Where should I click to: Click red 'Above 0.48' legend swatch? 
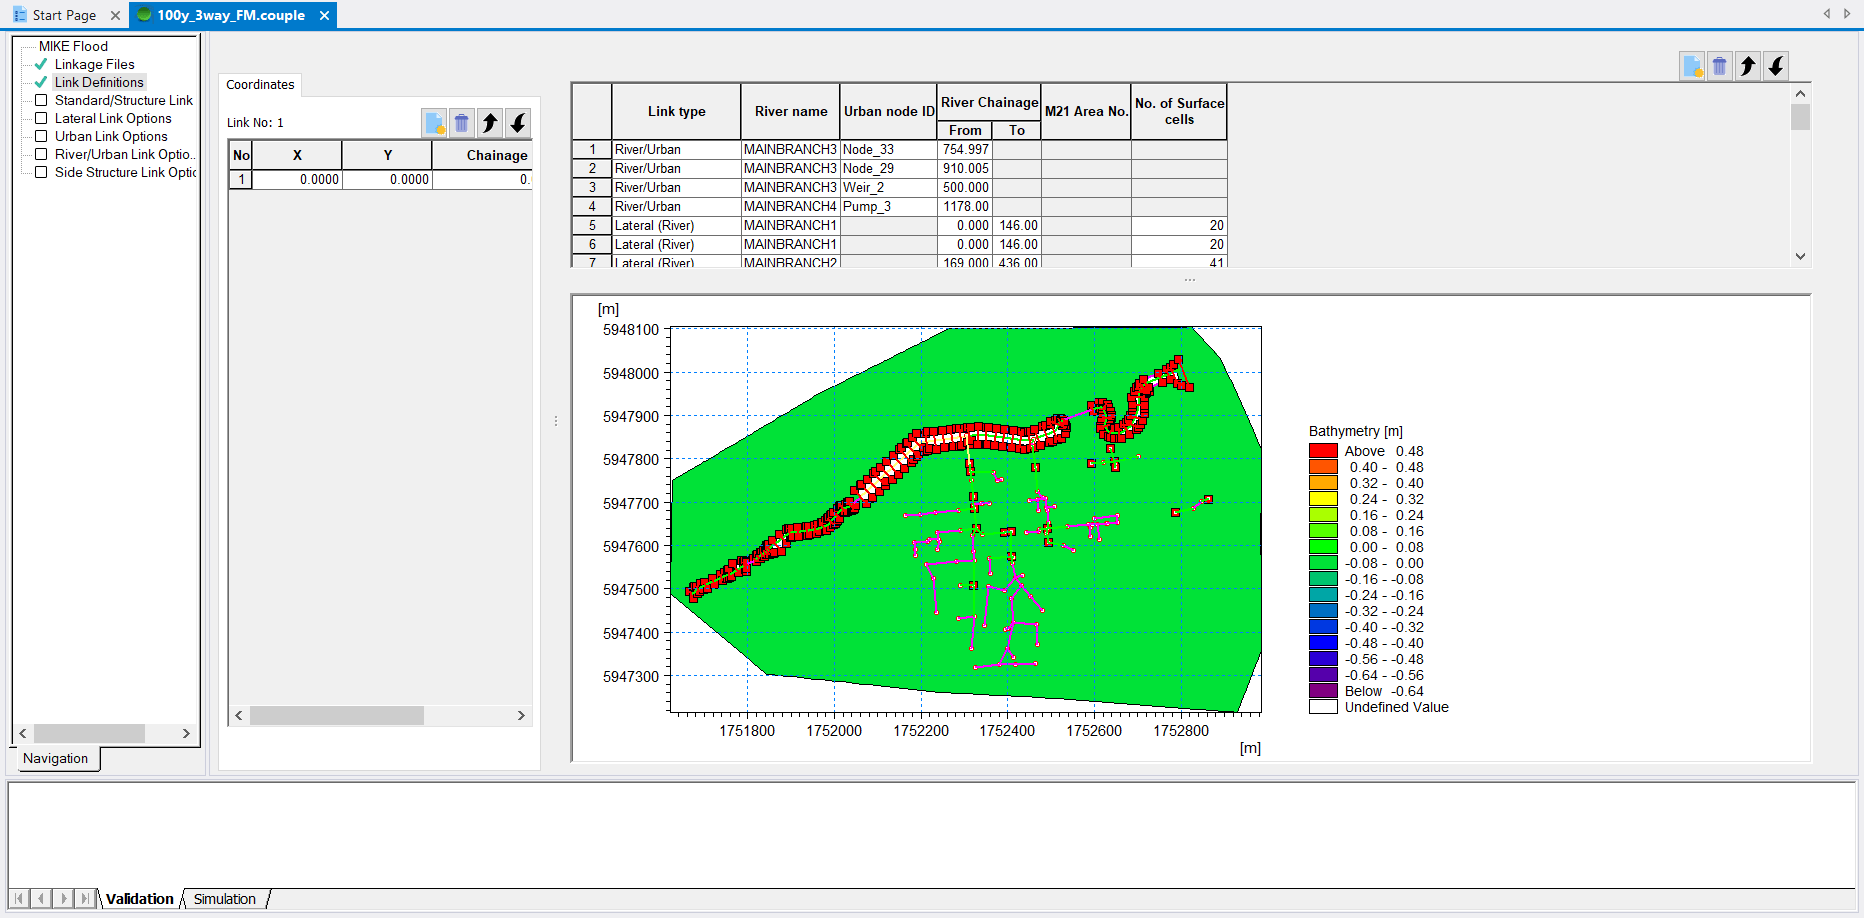(x=1323, y=451)
